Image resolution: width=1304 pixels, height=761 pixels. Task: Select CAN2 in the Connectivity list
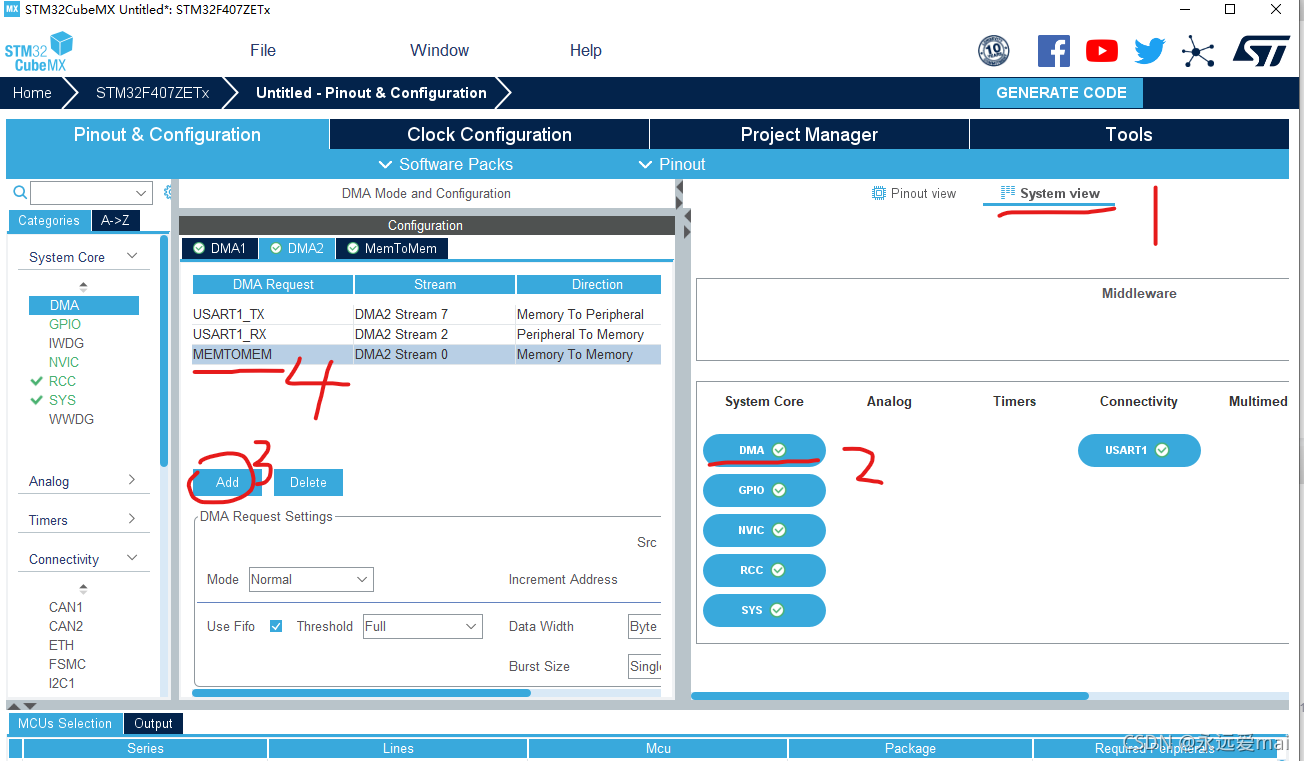66,626
